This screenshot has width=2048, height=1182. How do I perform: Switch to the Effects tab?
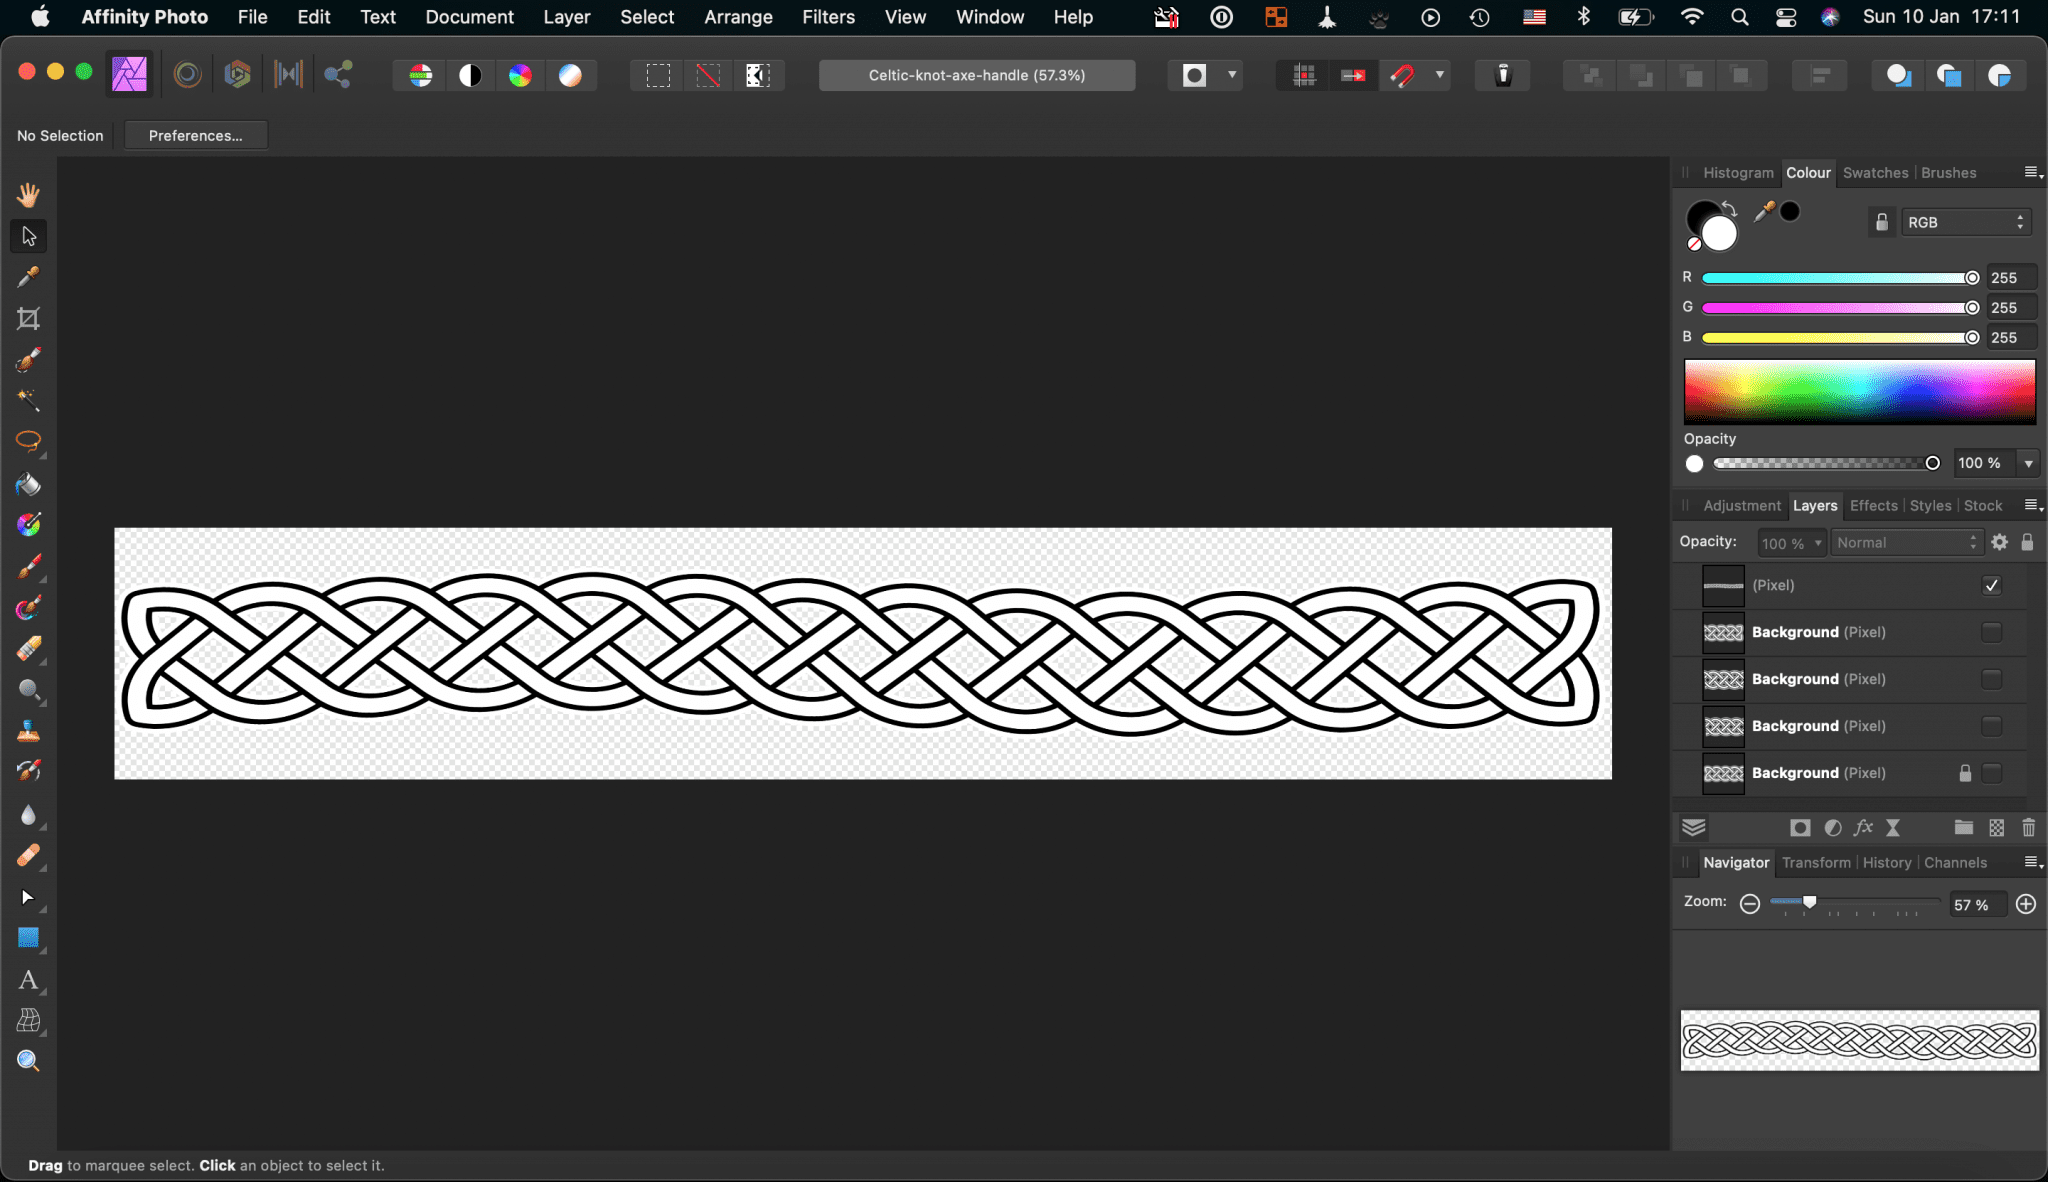point(1873,505)
